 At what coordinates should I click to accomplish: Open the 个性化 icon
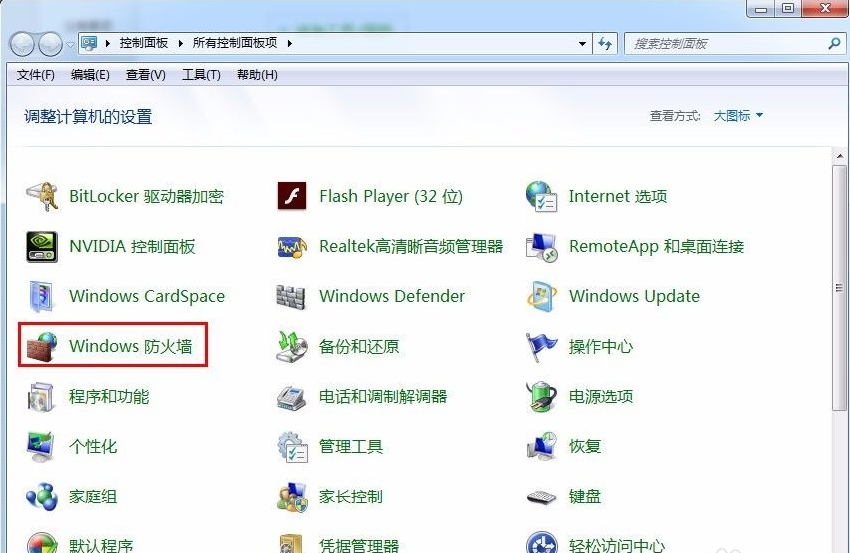pyautogui.click(x=42, y=447)
